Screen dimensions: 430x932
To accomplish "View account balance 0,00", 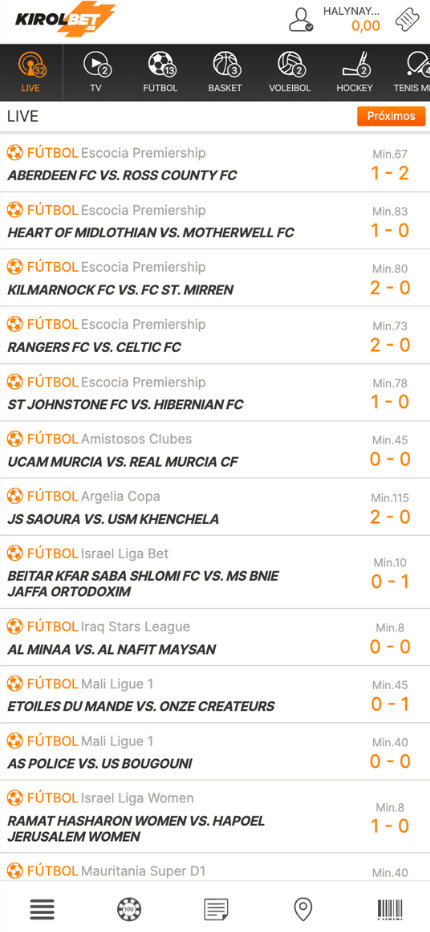I will [x=366, y=26].
